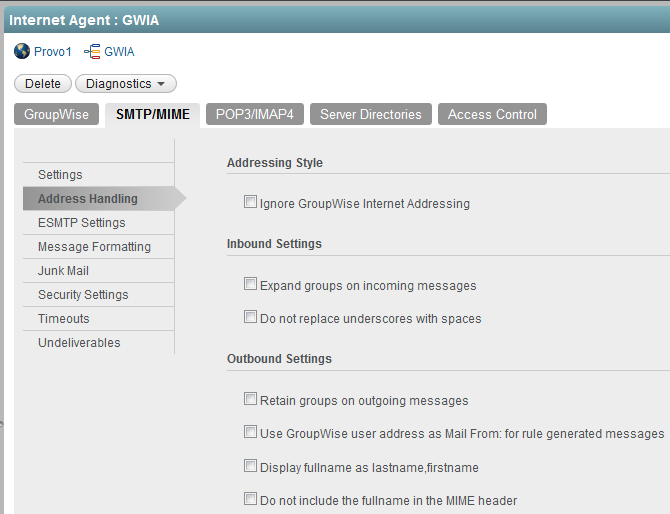
Task: Tick Retain groups on outgoing messages
Action: click(x=251, y=399)
